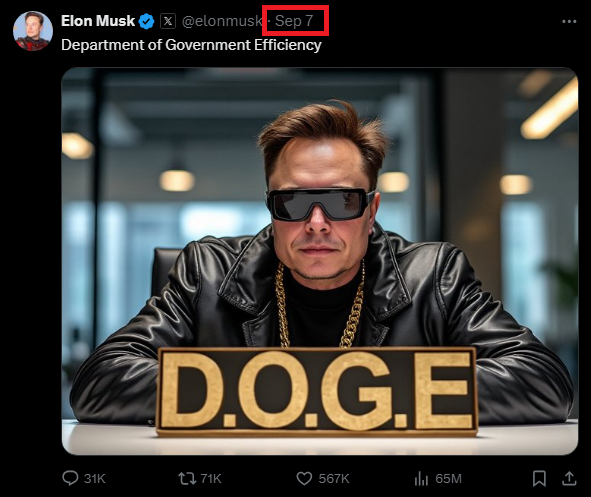
Task: Click the 31K replies count
Action: pos(95,479)
